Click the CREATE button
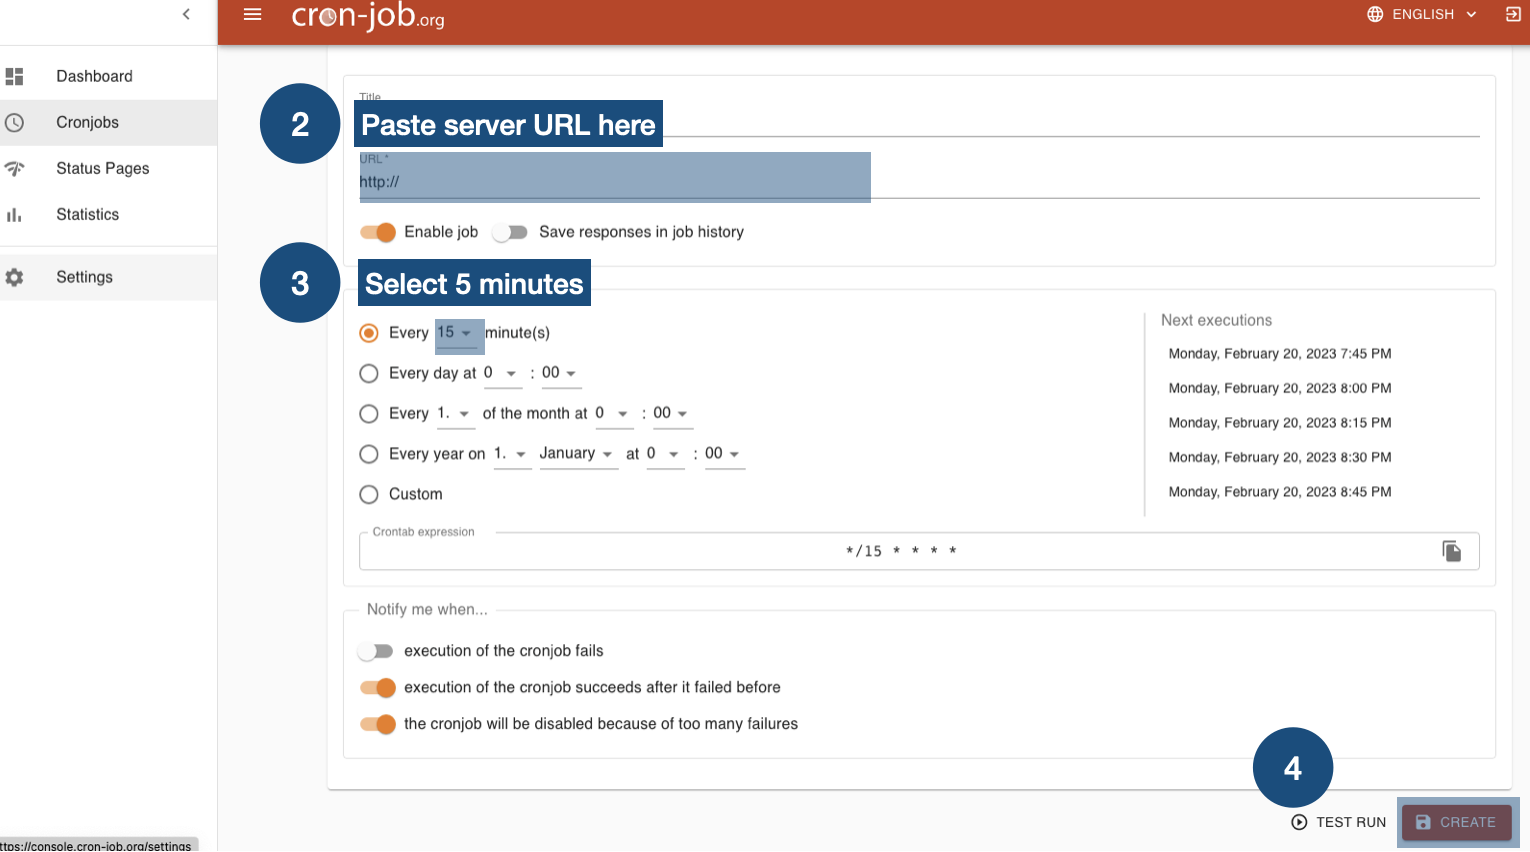 [1456, 822]
